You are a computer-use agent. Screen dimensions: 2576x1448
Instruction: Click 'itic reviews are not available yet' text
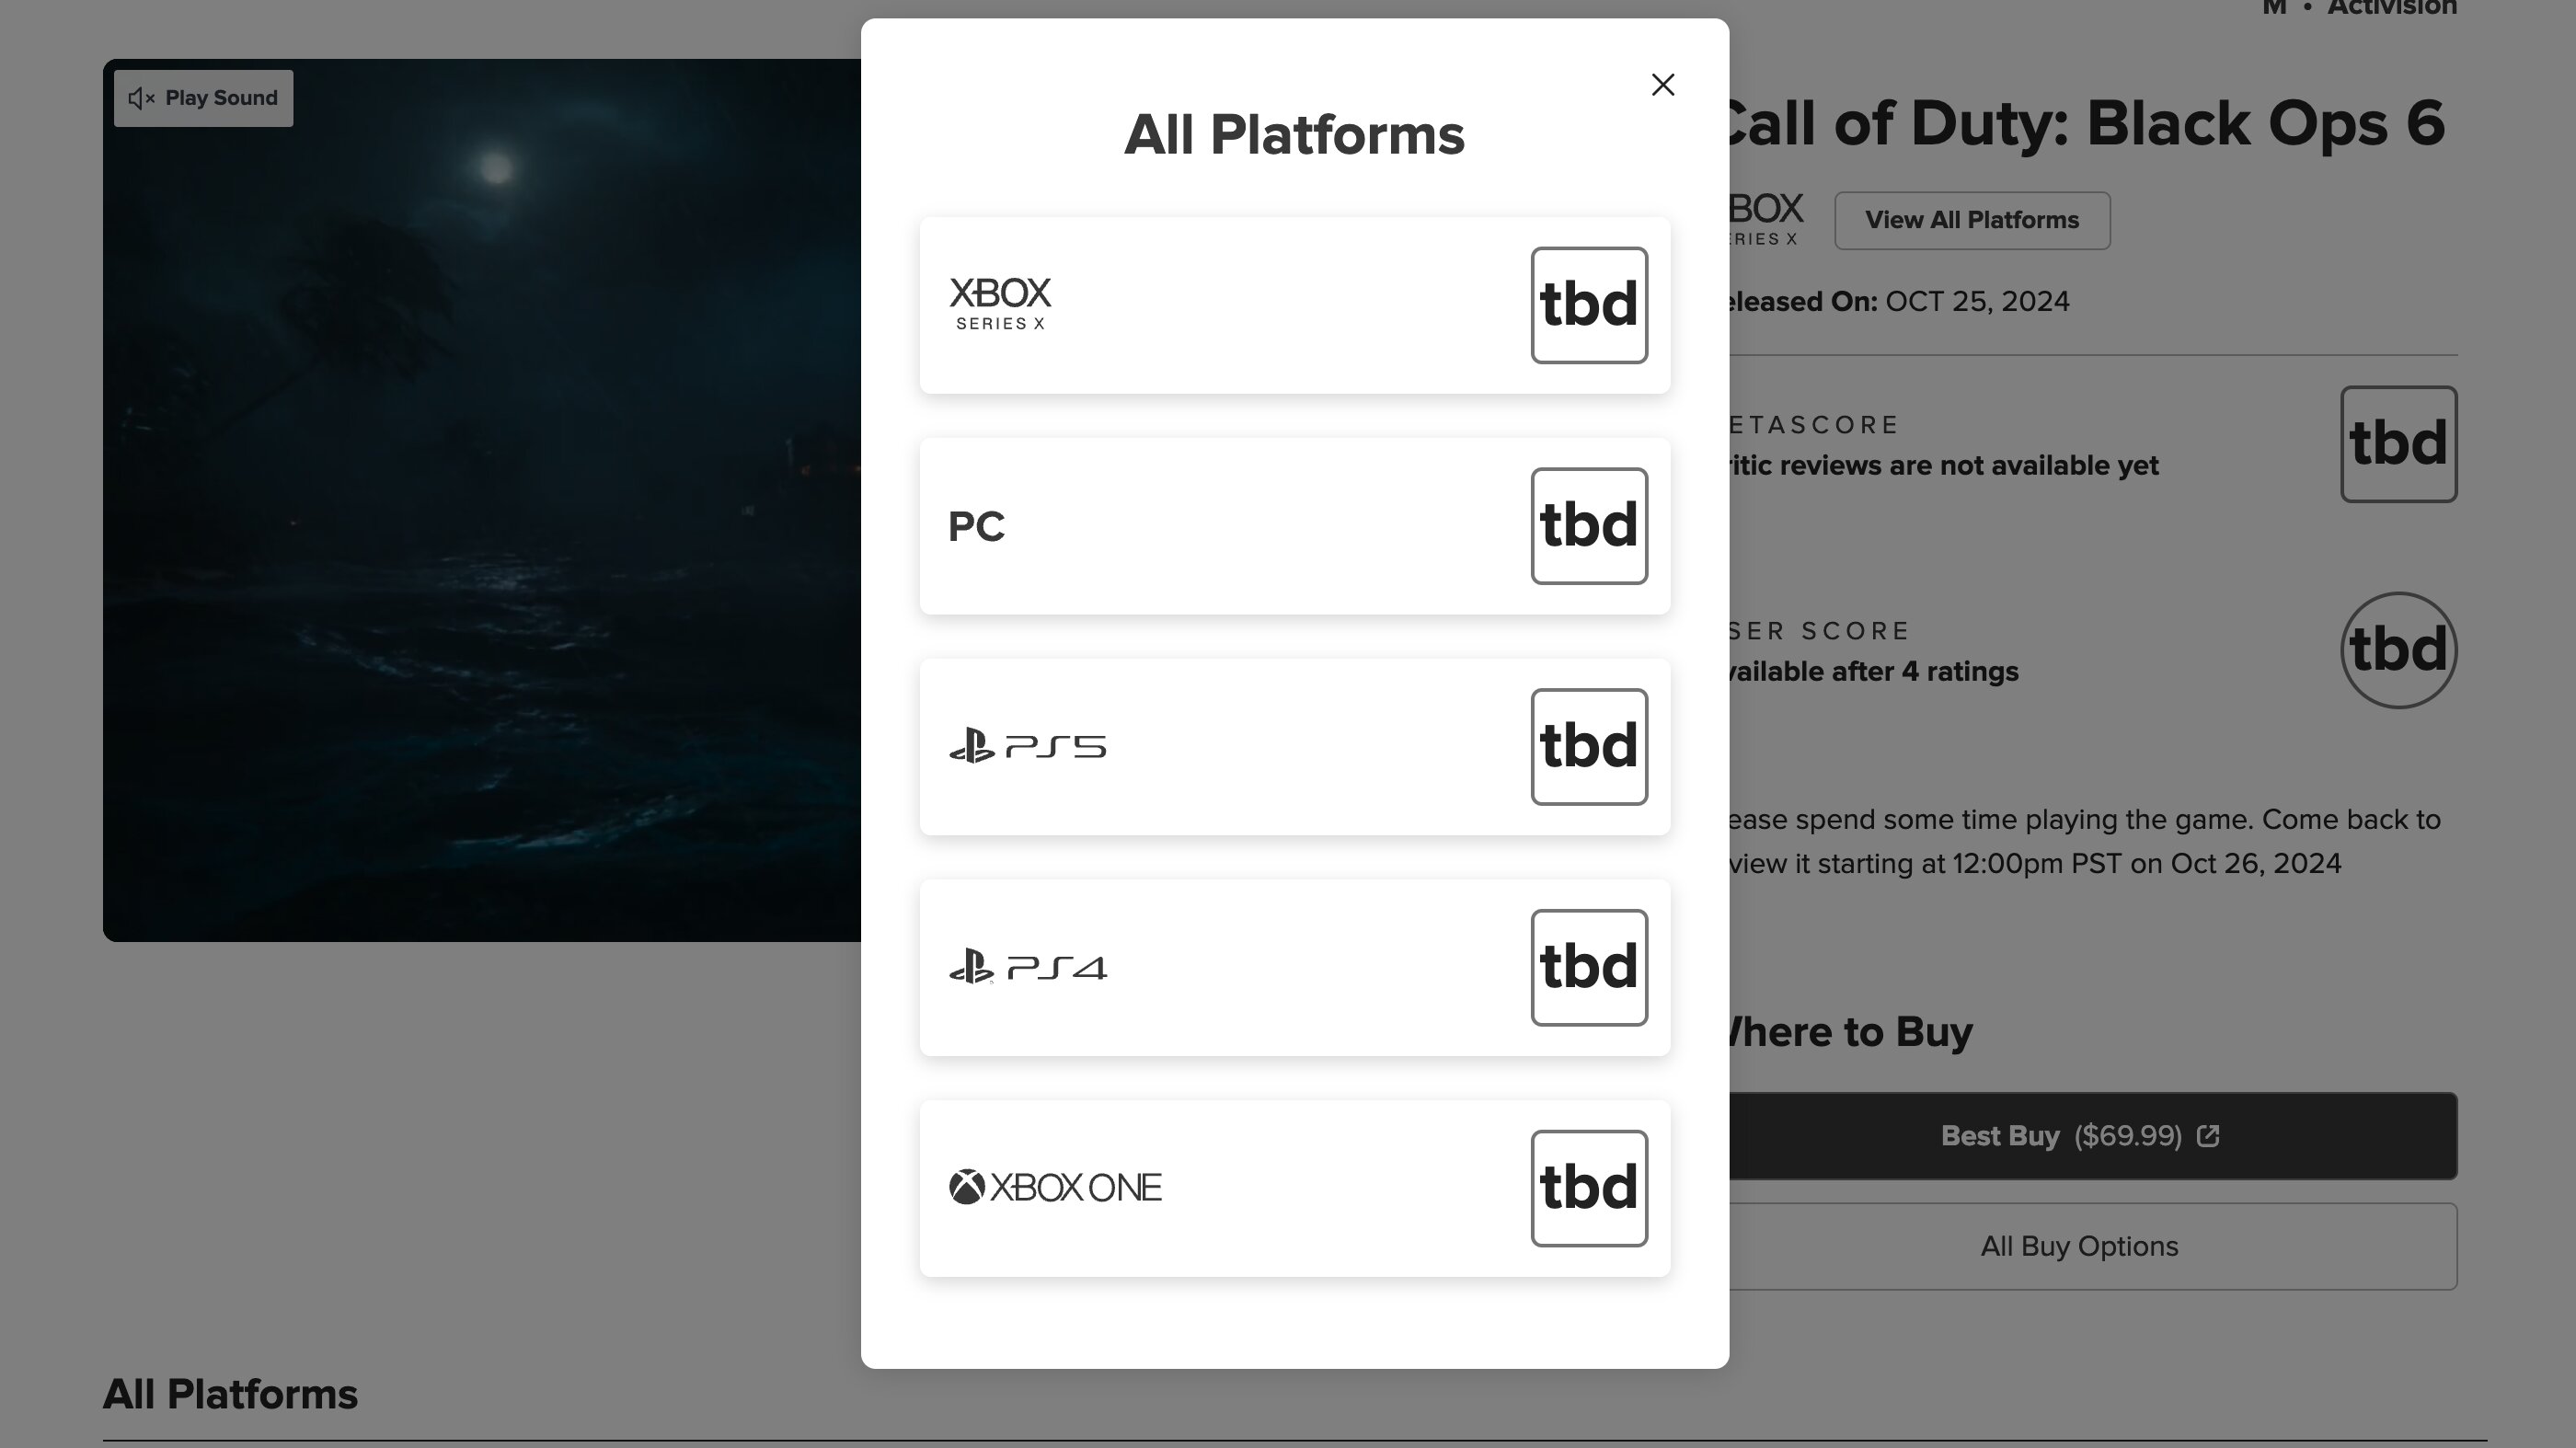point(1944,465)
